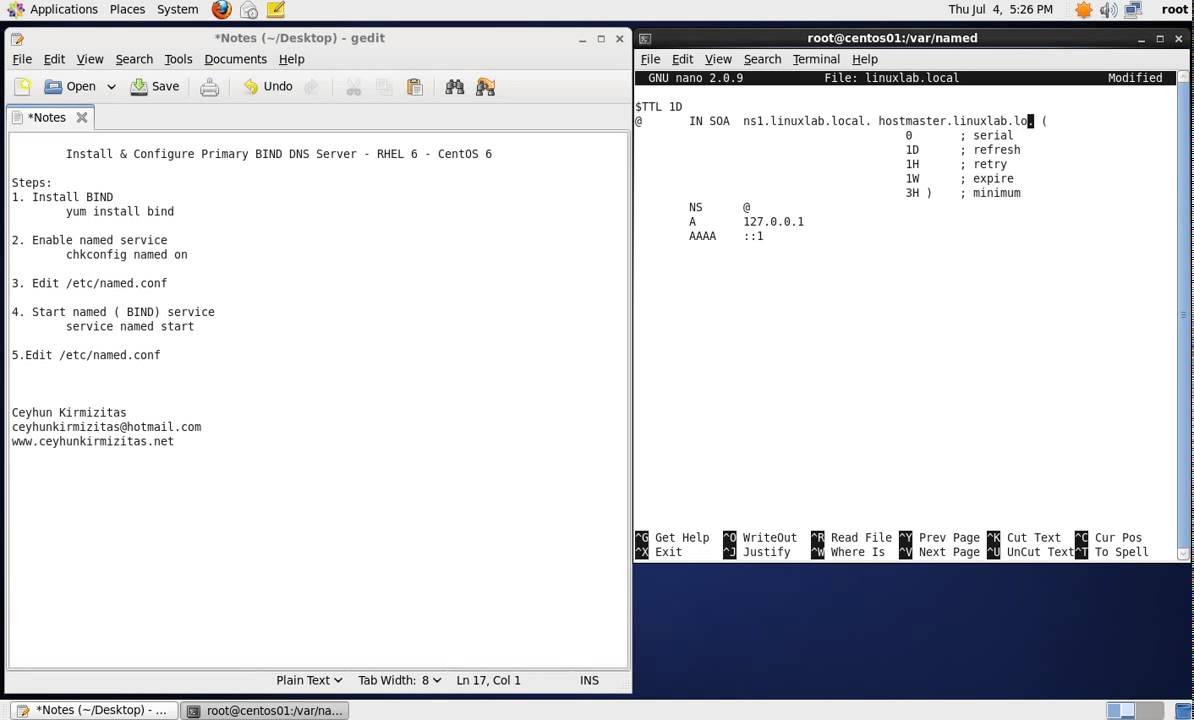Click the Cut scissors icon
The image size is (1194, 720).
[353, 87]
